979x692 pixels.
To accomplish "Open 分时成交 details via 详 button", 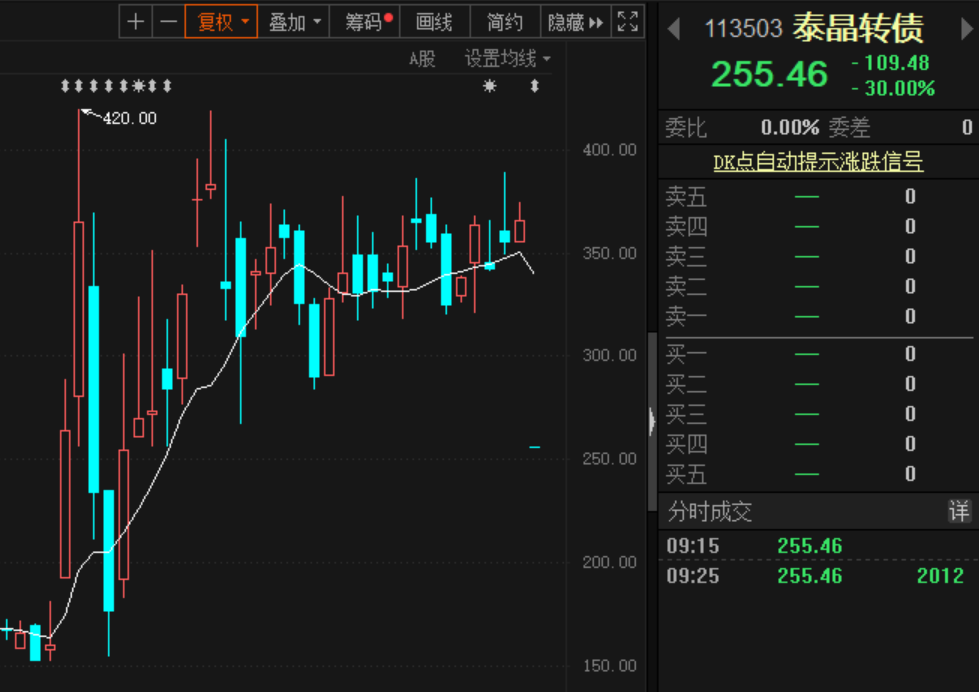I will [959, 512].
